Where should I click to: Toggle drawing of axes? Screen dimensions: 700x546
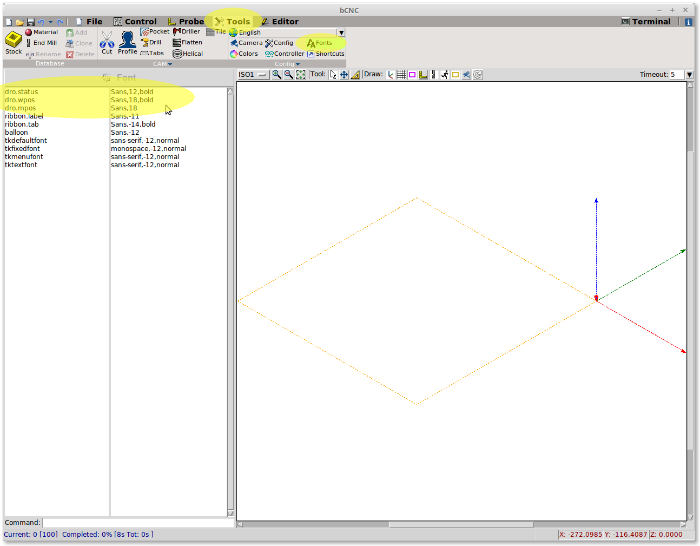[x=390, y=75]
